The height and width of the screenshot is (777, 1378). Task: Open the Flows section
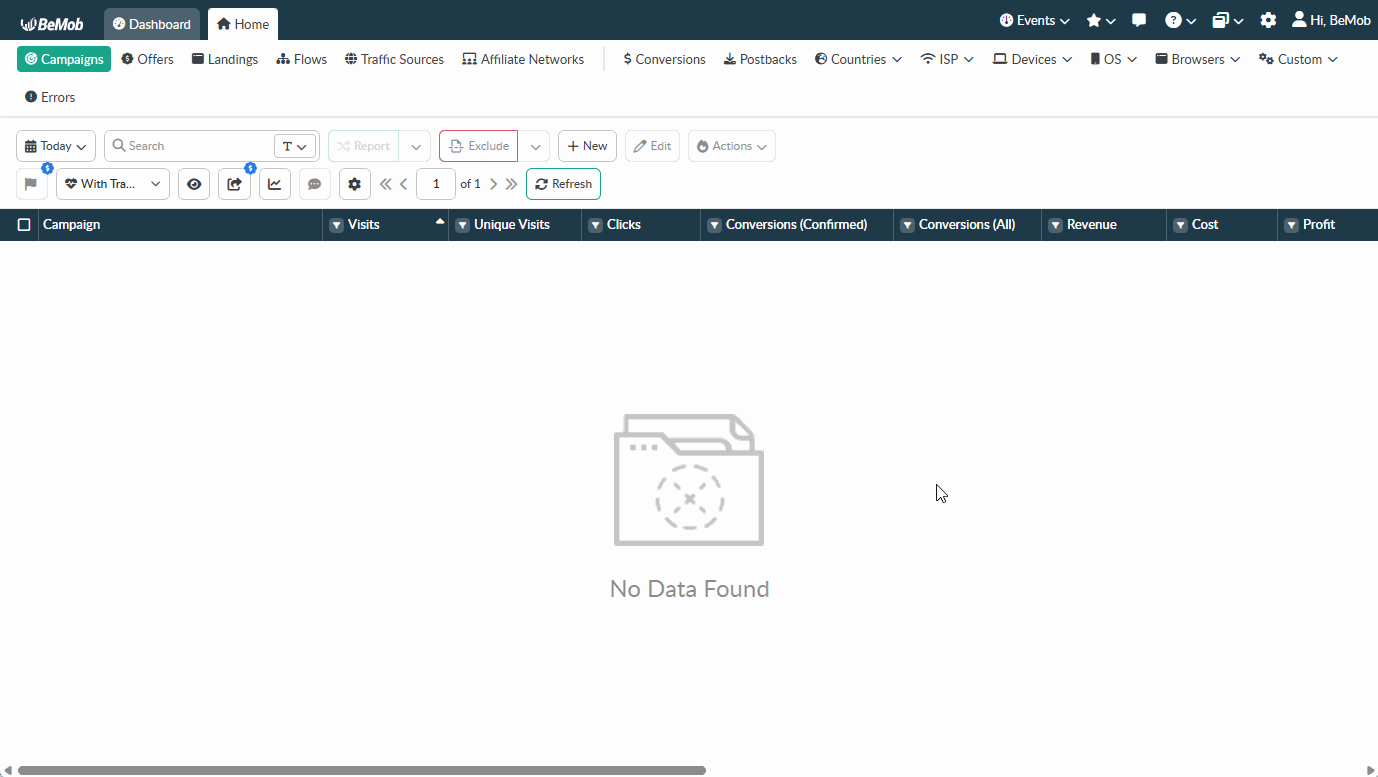click(302, 59)
